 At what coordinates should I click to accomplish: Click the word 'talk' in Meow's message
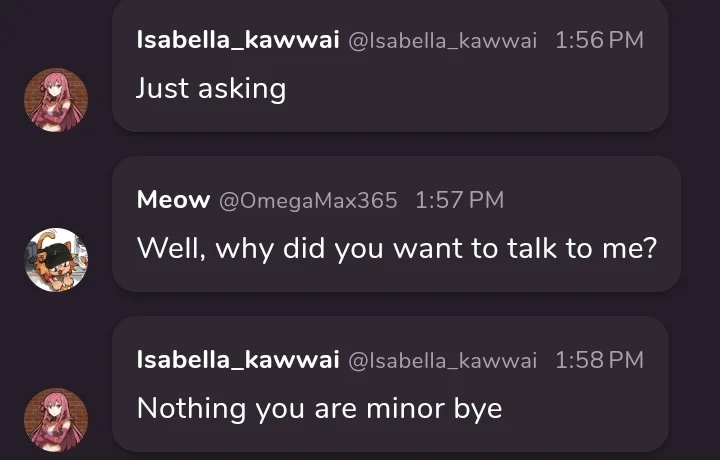(532, 248)
